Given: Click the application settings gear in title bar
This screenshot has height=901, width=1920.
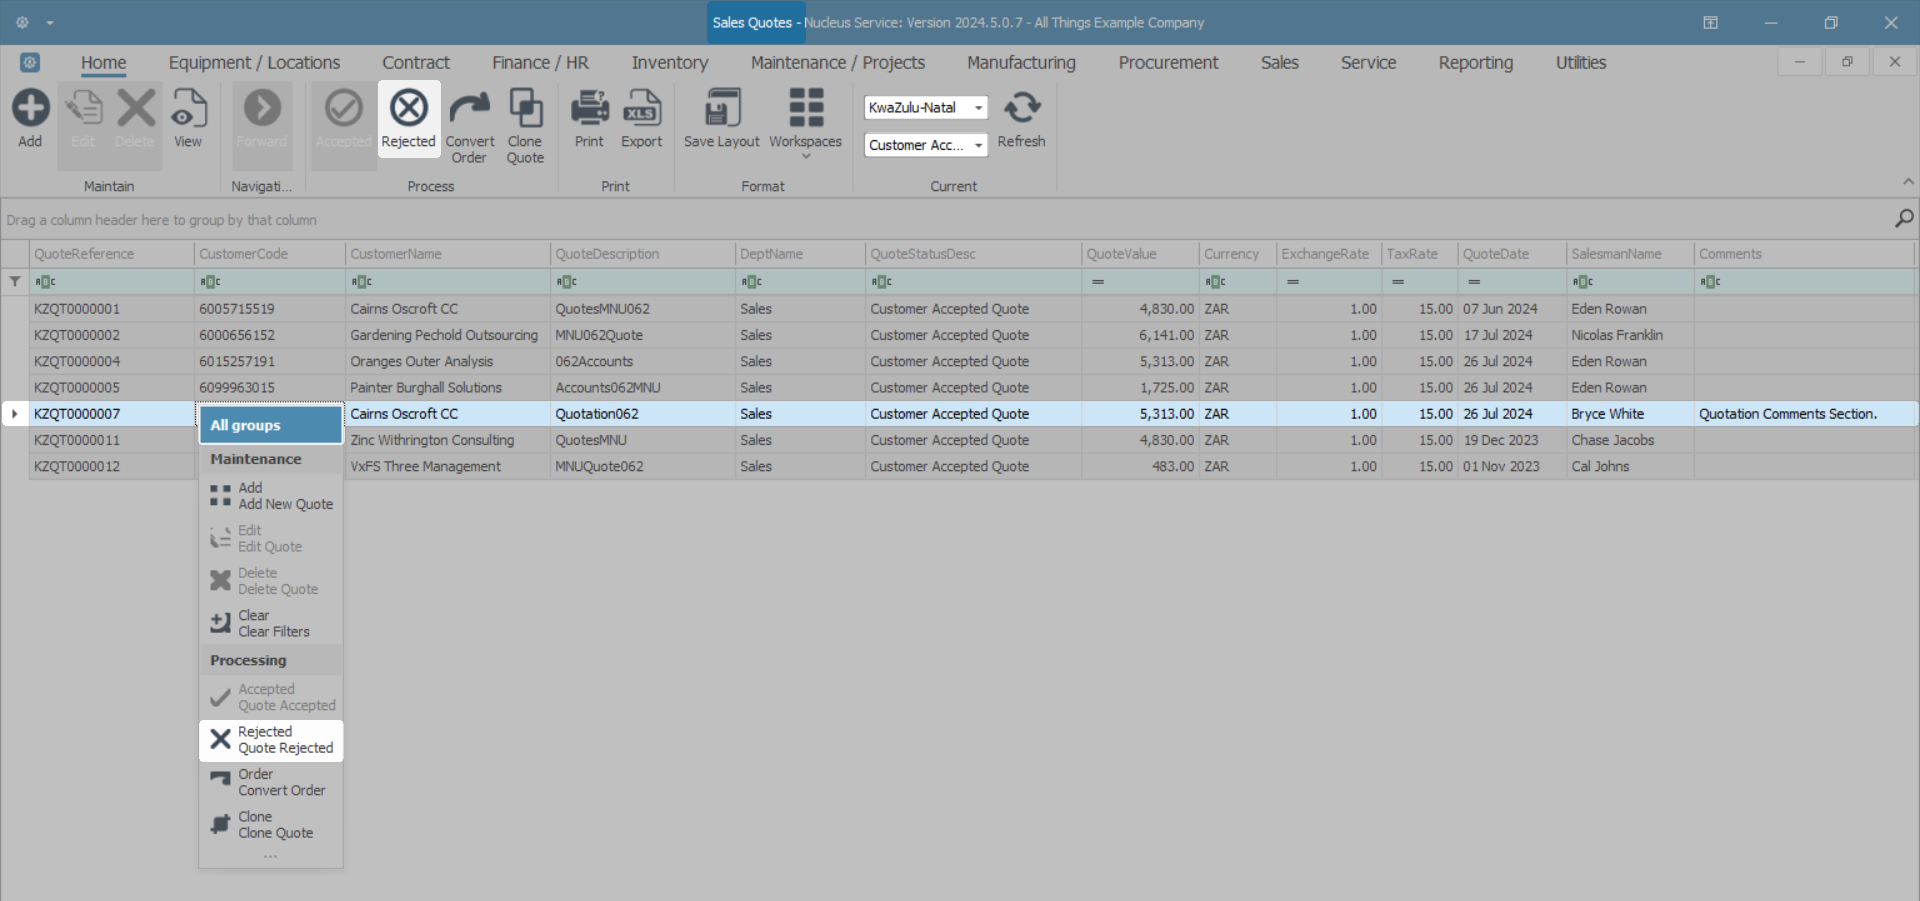Looking at the screenshot, I should point(22,22).
